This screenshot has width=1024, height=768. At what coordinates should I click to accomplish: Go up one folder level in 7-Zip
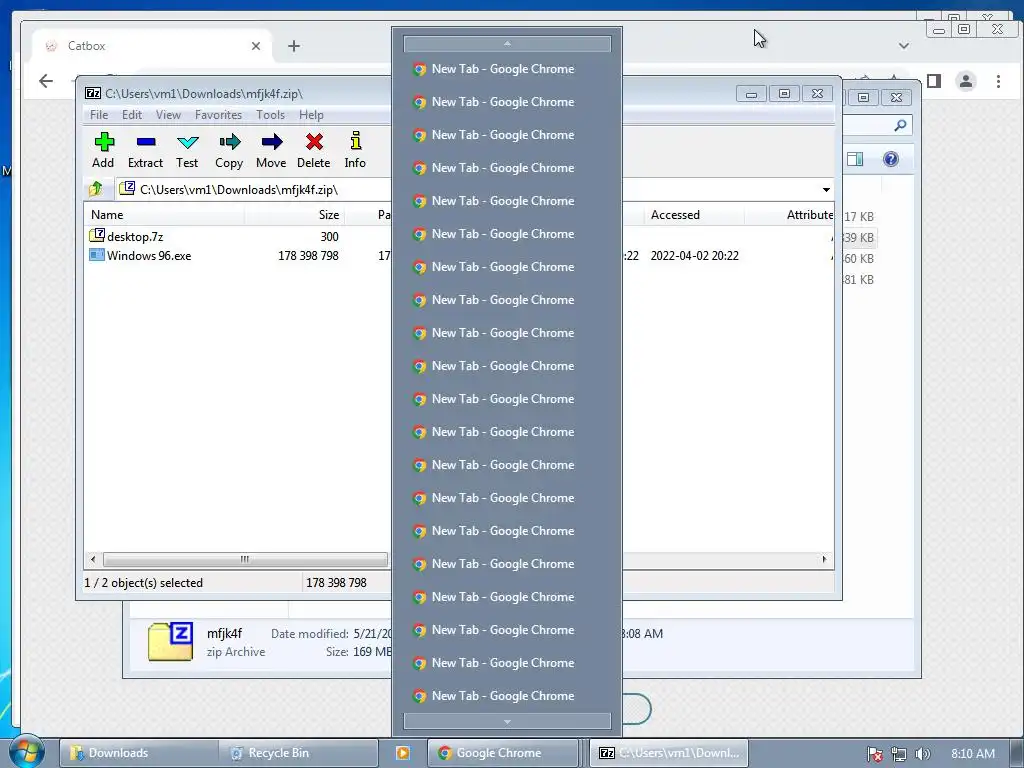tap(96, 189)
